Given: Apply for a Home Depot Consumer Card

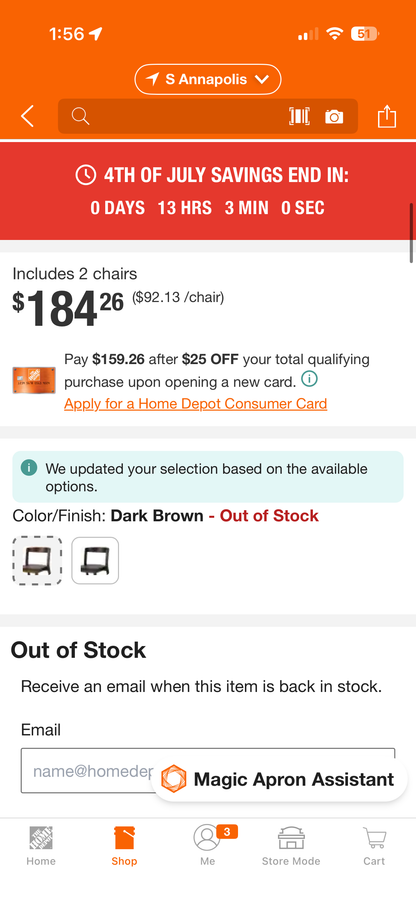Looking at the screenshot, I should (x=196, y=404).
